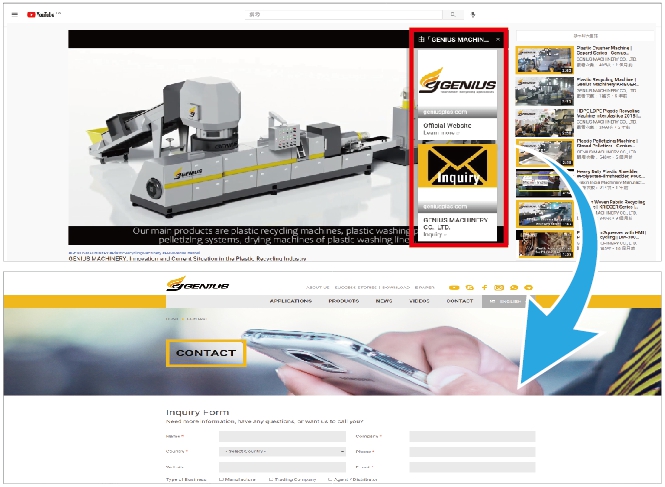Open DOWNLOAD top link
Image resolution: width=665 pixels, height=487 pixels.
396,288
